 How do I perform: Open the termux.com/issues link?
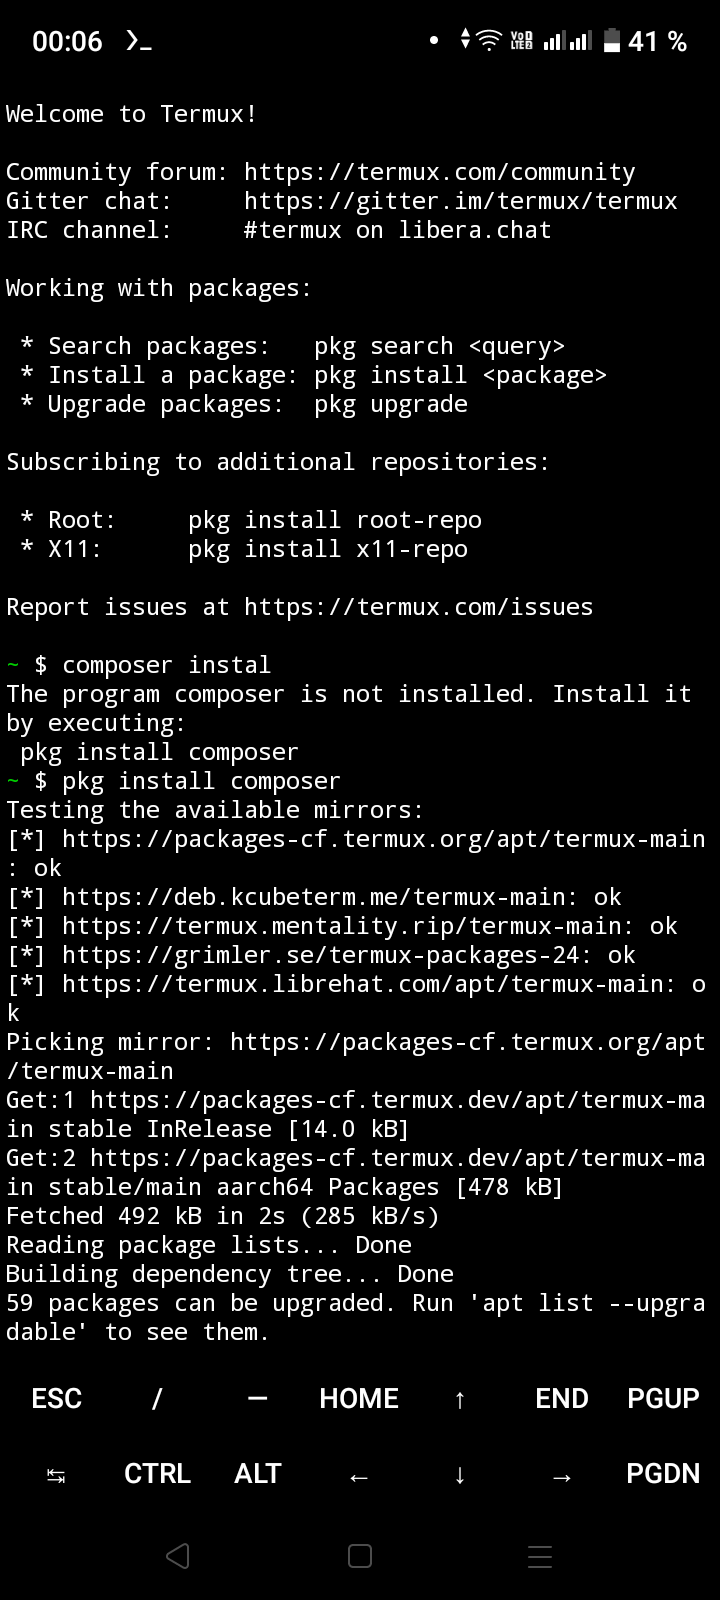coord(418,607)
